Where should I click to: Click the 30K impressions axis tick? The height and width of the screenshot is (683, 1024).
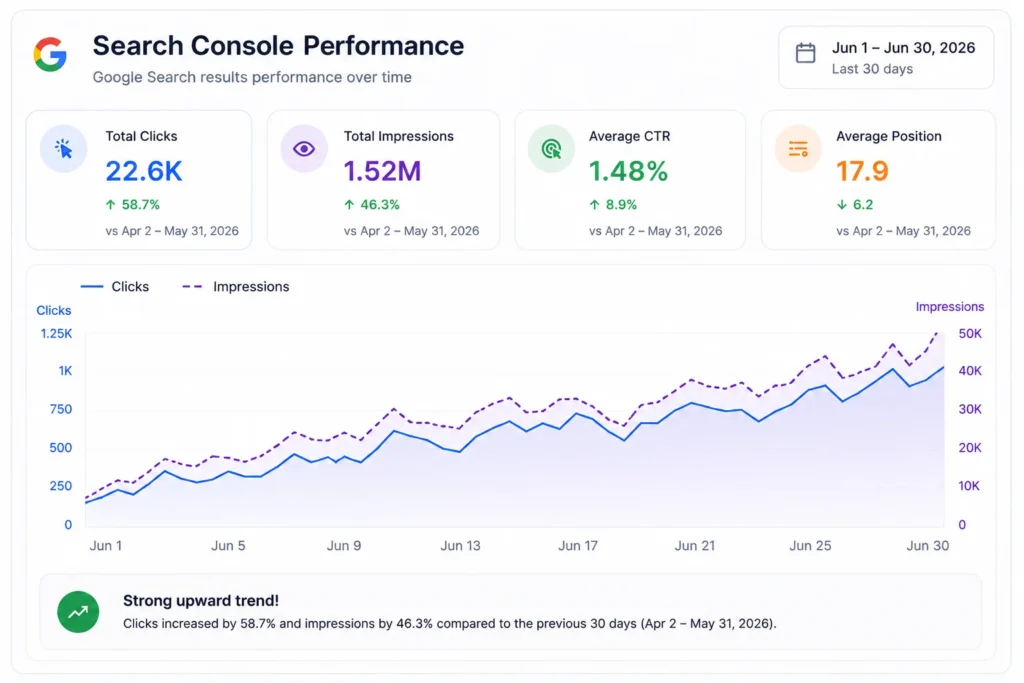970,409
